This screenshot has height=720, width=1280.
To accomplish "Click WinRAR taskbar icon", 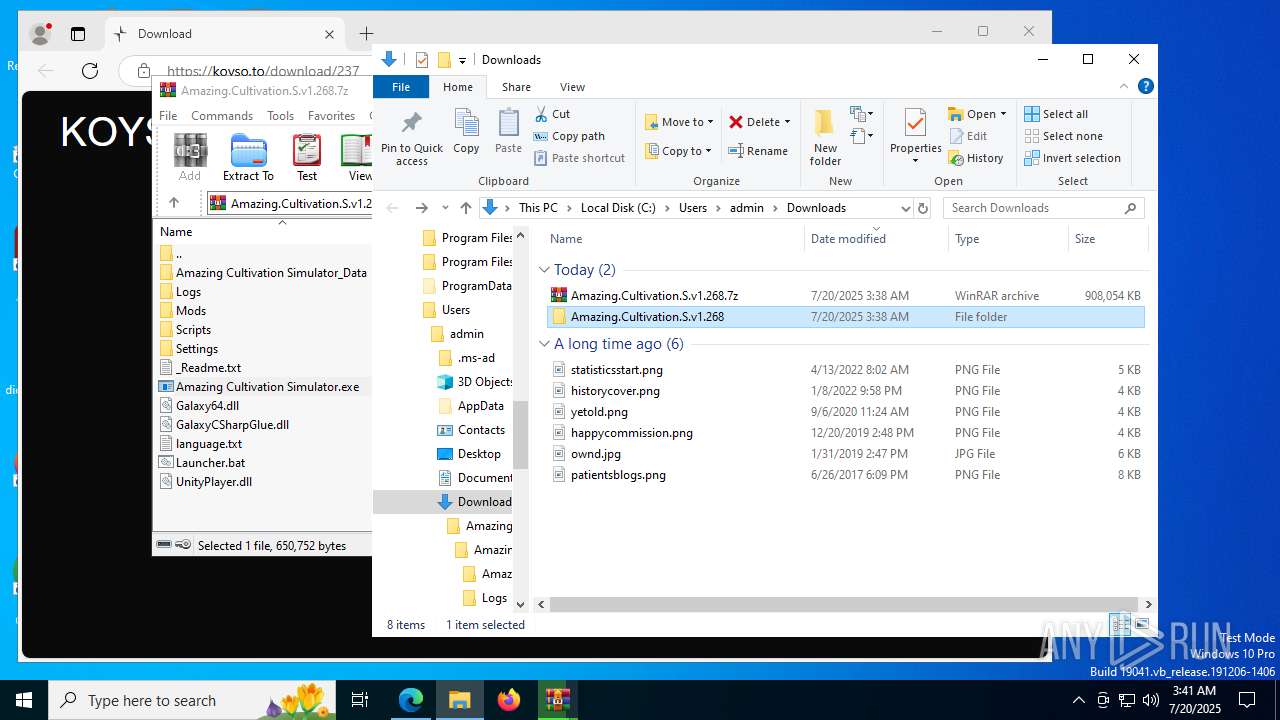I will (x=557, y=700).
